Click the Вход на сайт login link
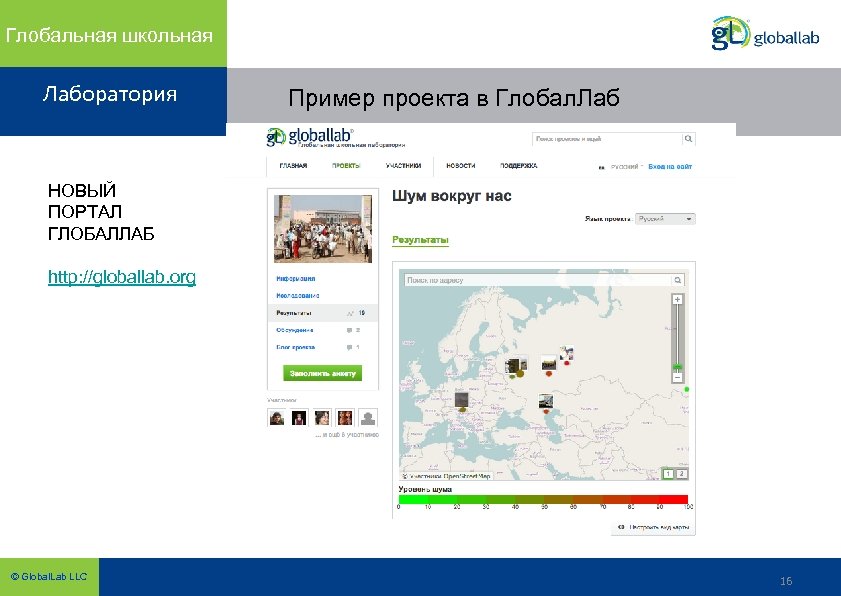The width and height of the screenshot is (841, 596). point(670,167)
